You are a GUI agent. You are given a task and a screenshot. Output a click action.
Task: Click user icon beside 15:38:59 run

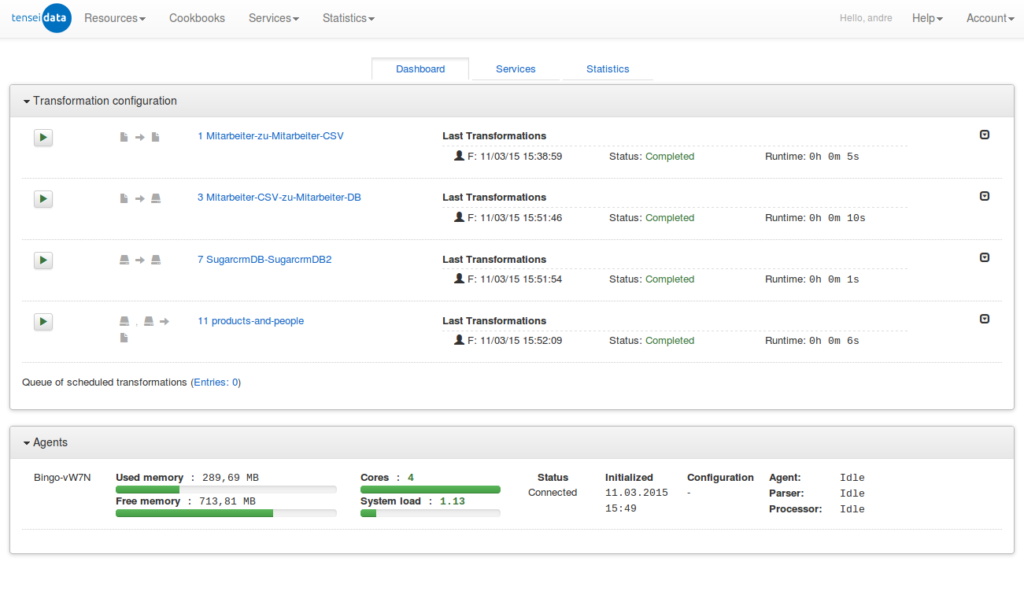pos(459,155)
